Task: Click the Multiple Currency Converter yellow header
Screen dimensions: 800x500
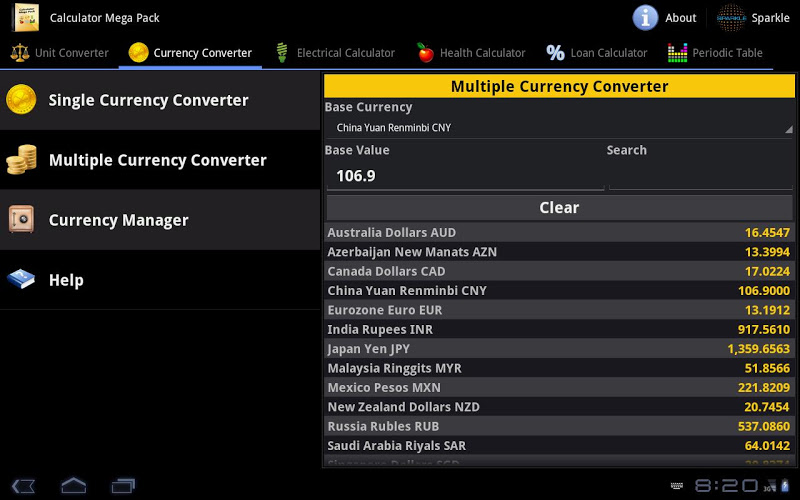Action: pos(559,86)
